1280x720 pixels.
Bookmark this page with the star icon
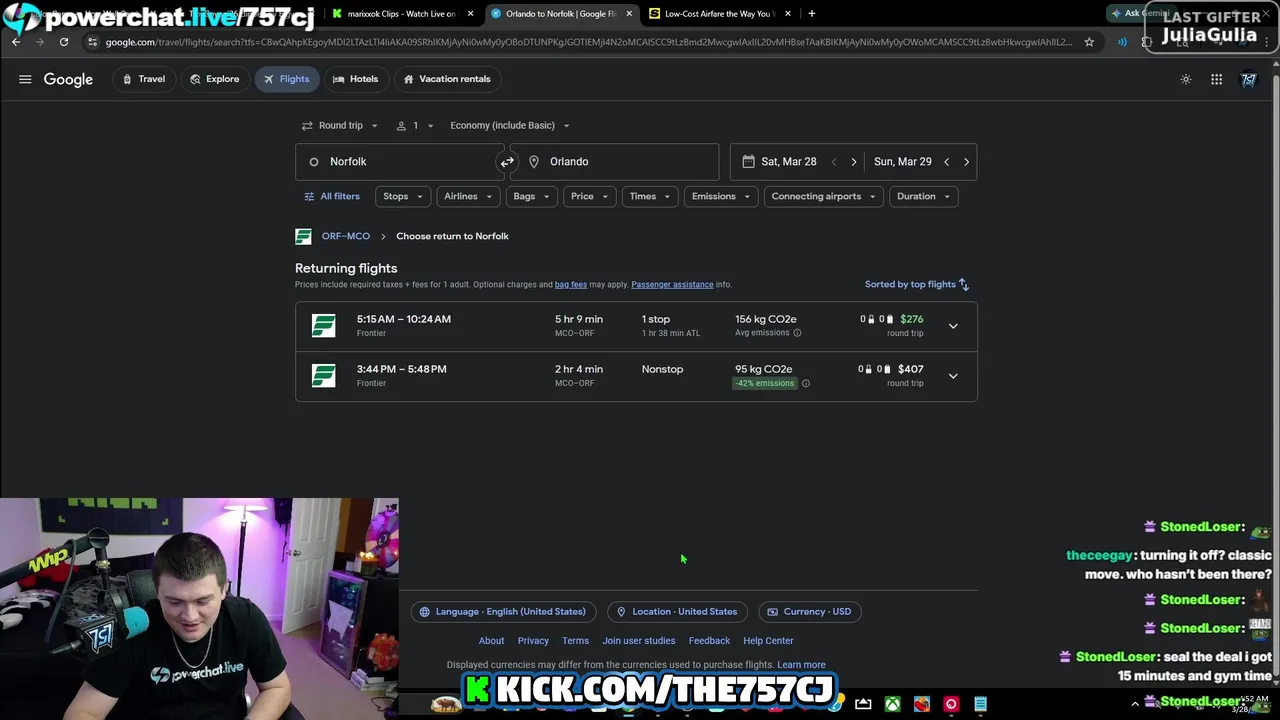tap(1089, 42)
